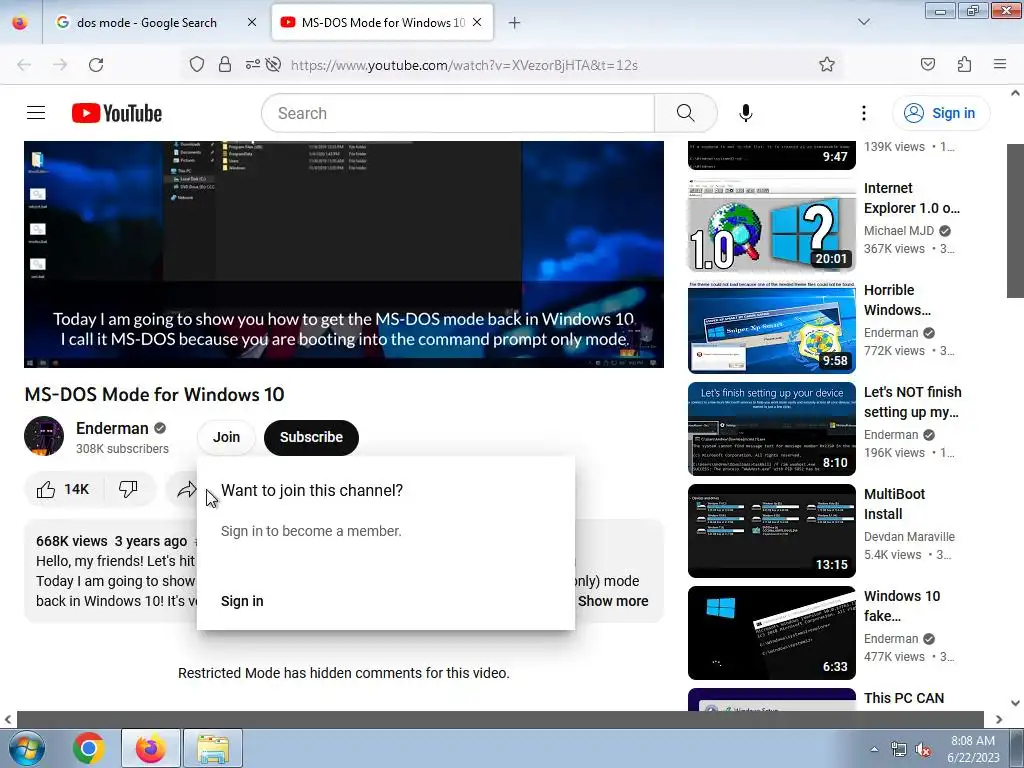Go forward with the forward arrow
This screenshot has width=1024, height=768.
click(60, 65)
